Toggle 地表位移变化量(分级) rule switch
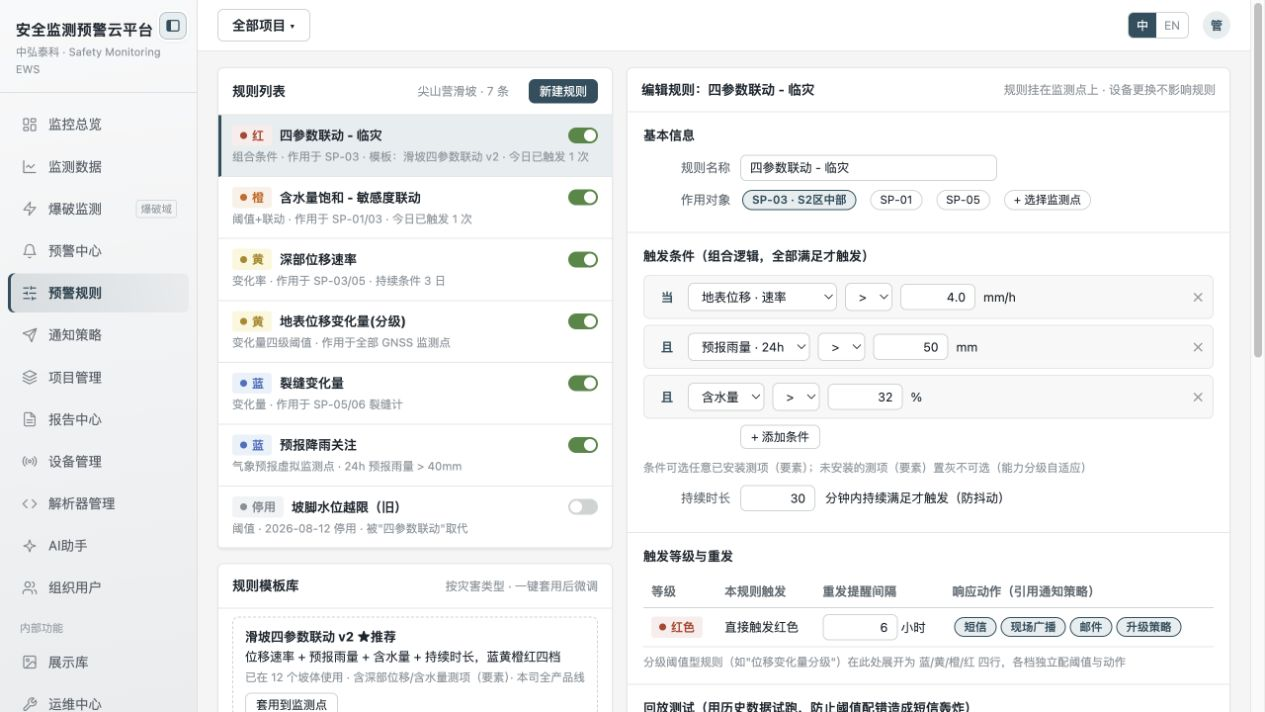Viewport: 1265px width, 712px height. (583, 321)
